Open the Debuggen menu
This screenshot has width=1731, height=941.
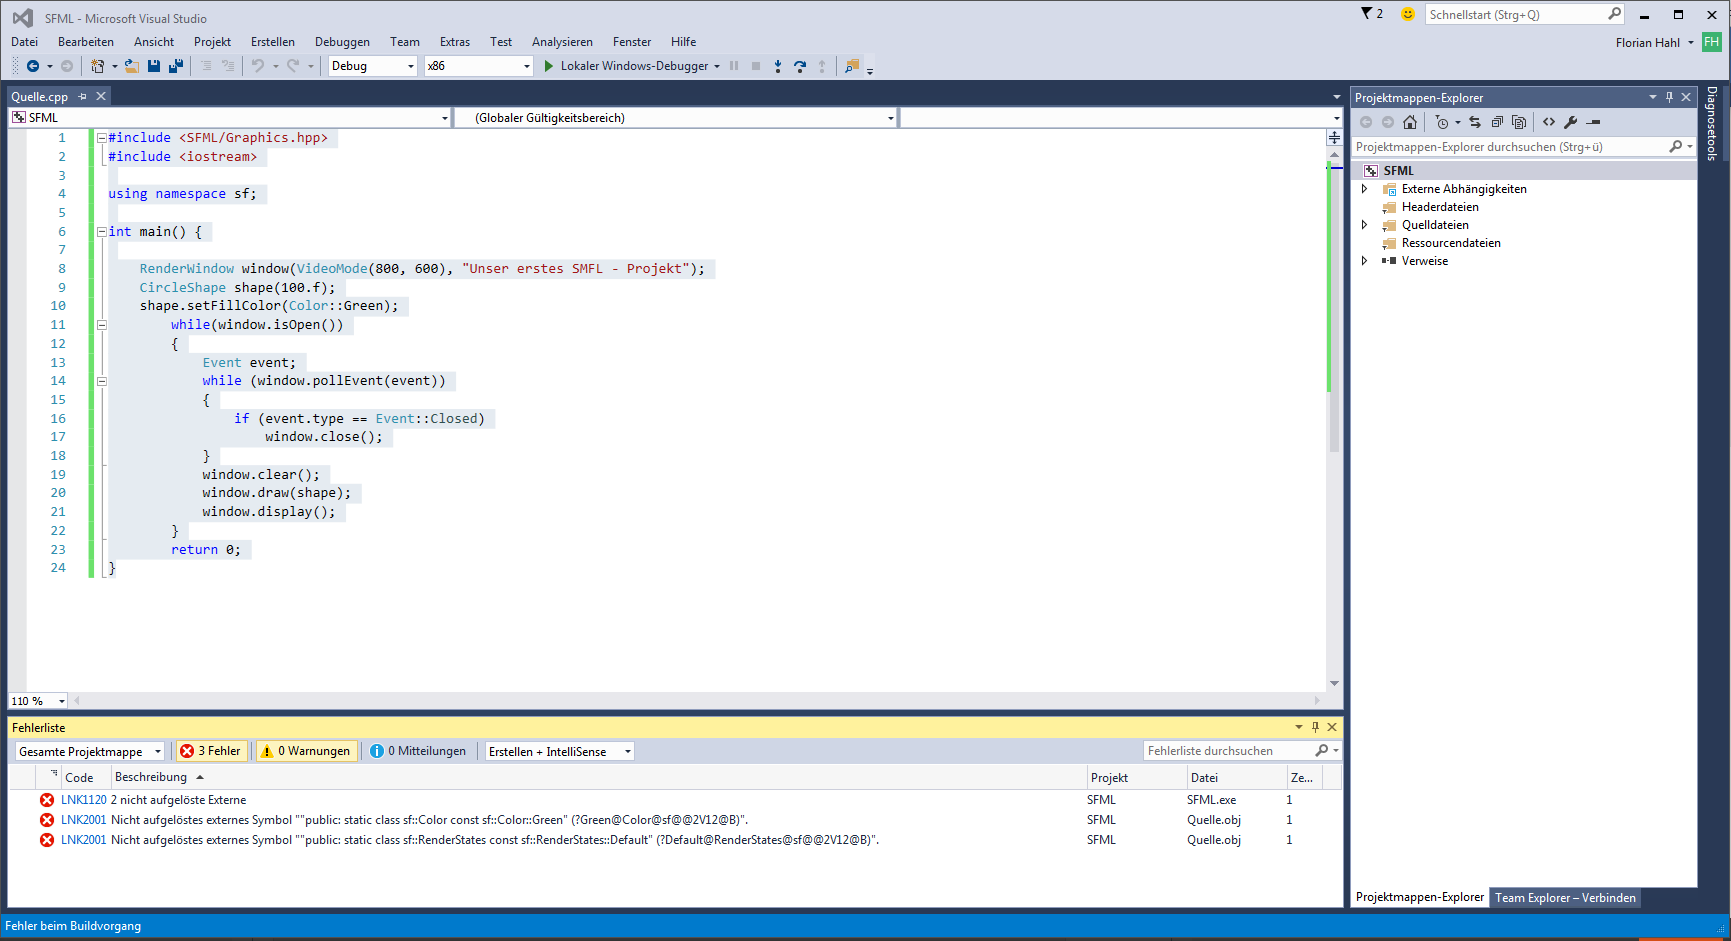click(342, 42)
